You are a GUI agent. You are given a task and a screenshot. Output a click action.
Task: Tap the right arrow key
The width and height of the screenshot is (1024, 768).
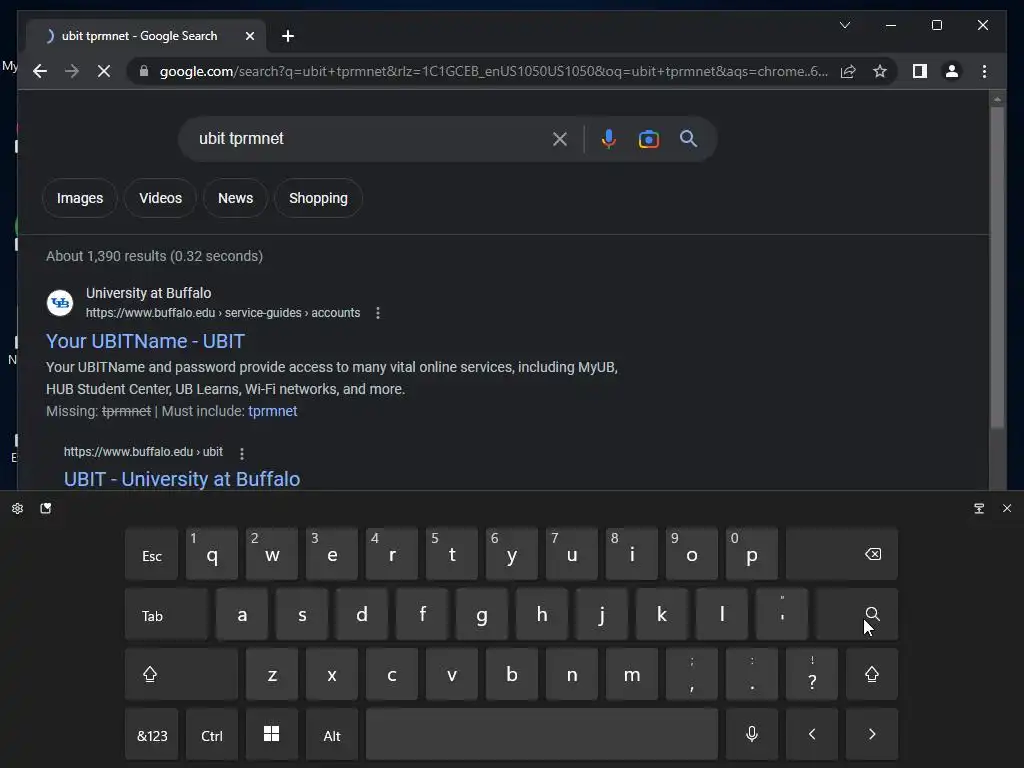(872, 735)
